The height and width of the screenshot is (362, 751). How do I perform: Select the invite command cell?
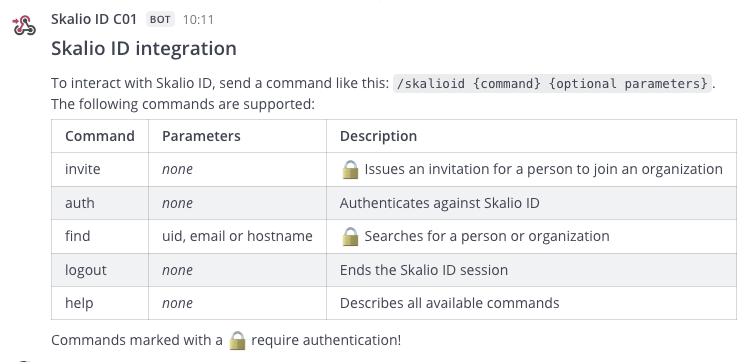click(x=100, y=170)
